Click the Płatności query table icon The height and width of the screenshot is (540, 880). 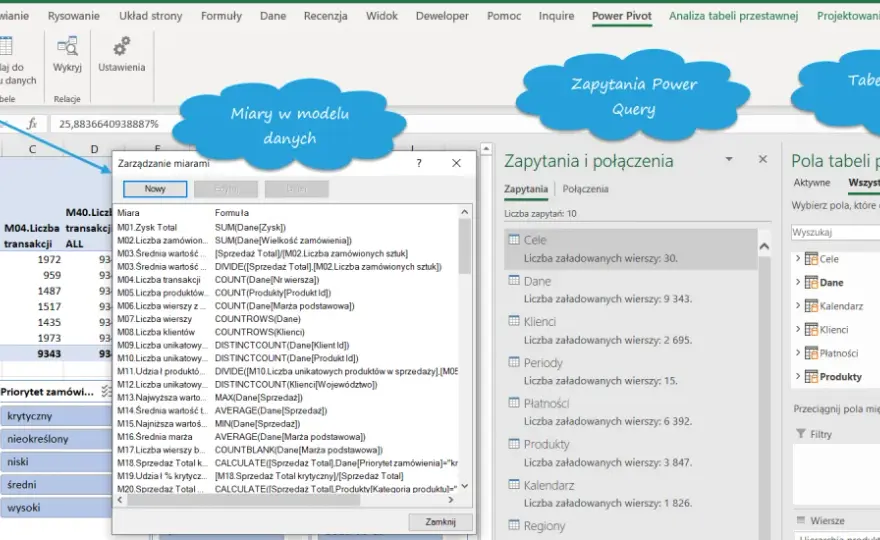point(514,402)
